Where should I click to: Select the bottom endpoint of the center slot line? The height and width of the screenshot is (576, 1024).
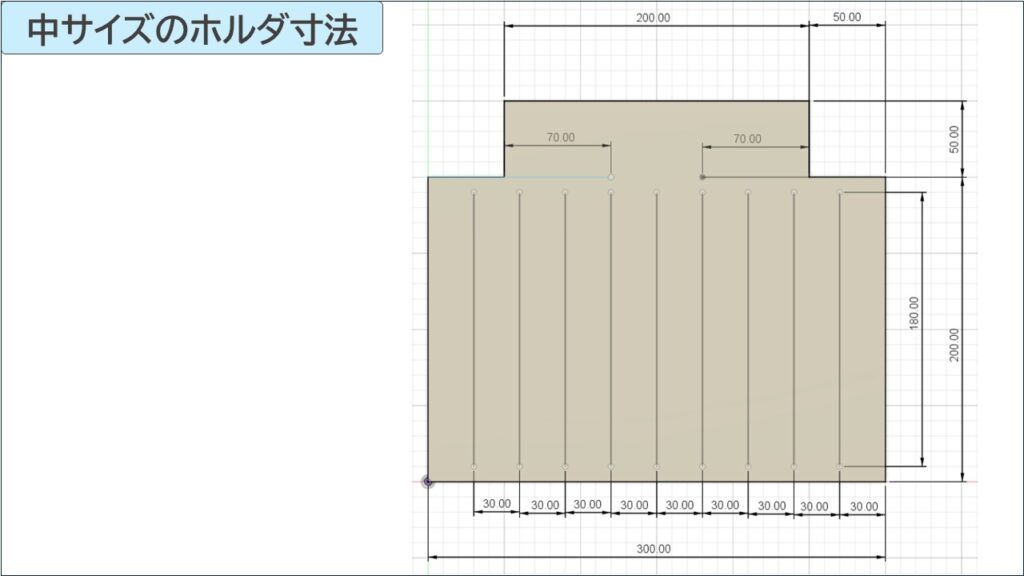pyautogui.click(x=657, y=466)
